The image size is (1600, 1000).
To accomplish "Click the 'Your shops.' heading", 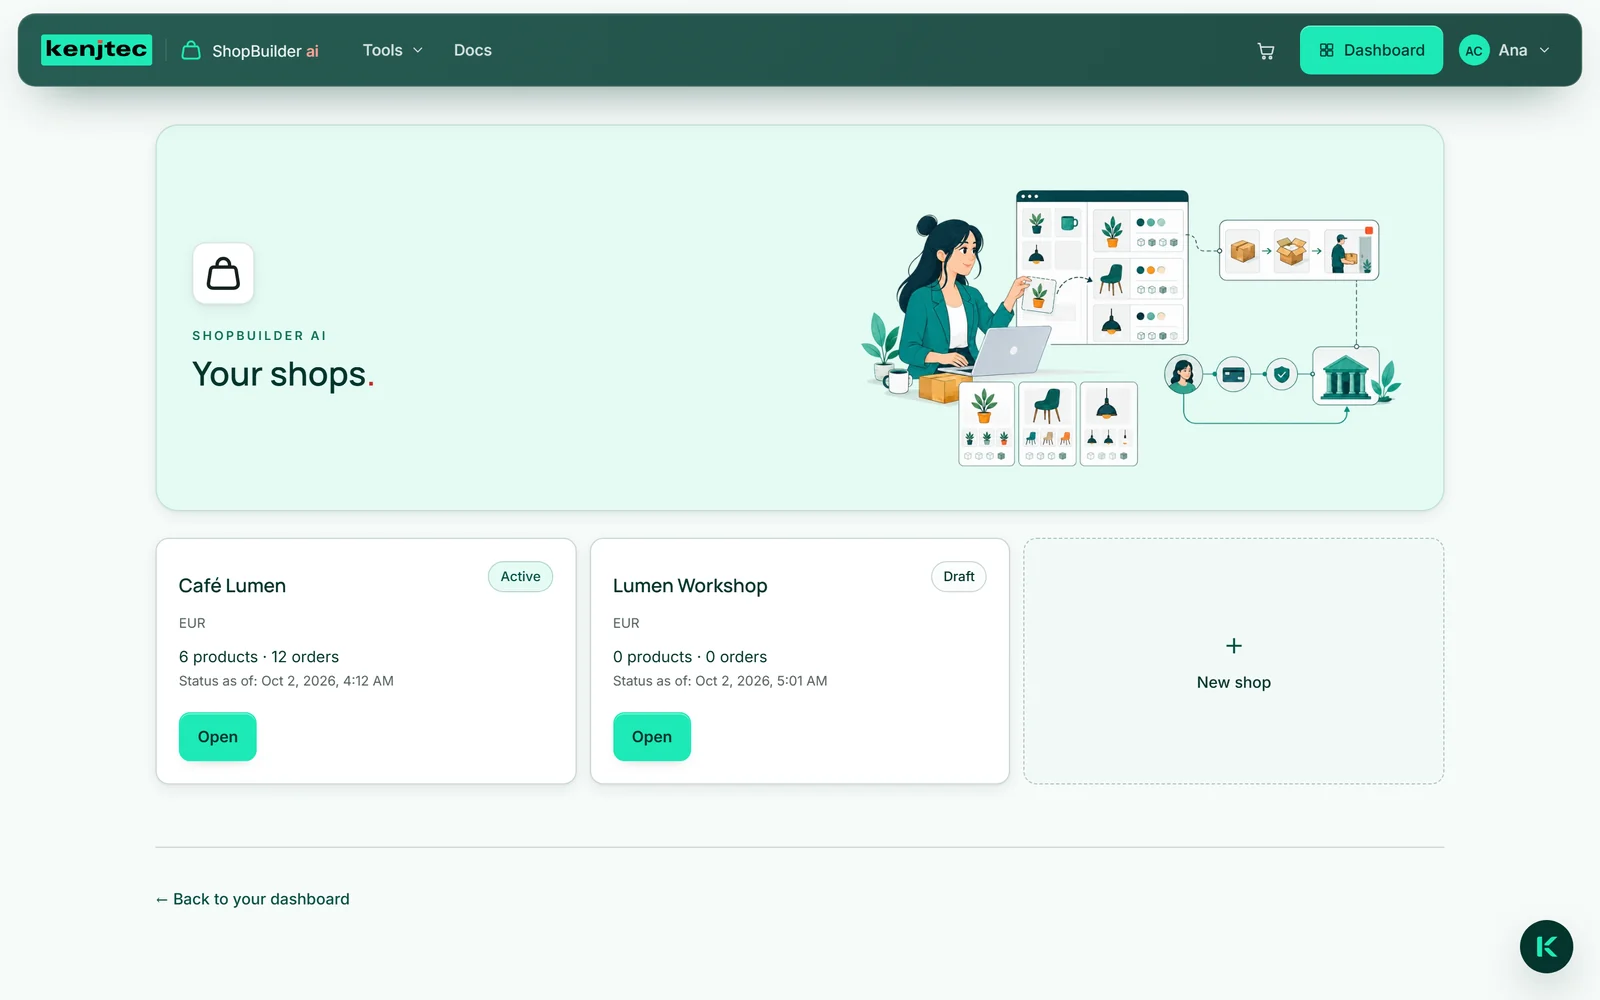I will point(283,374).
